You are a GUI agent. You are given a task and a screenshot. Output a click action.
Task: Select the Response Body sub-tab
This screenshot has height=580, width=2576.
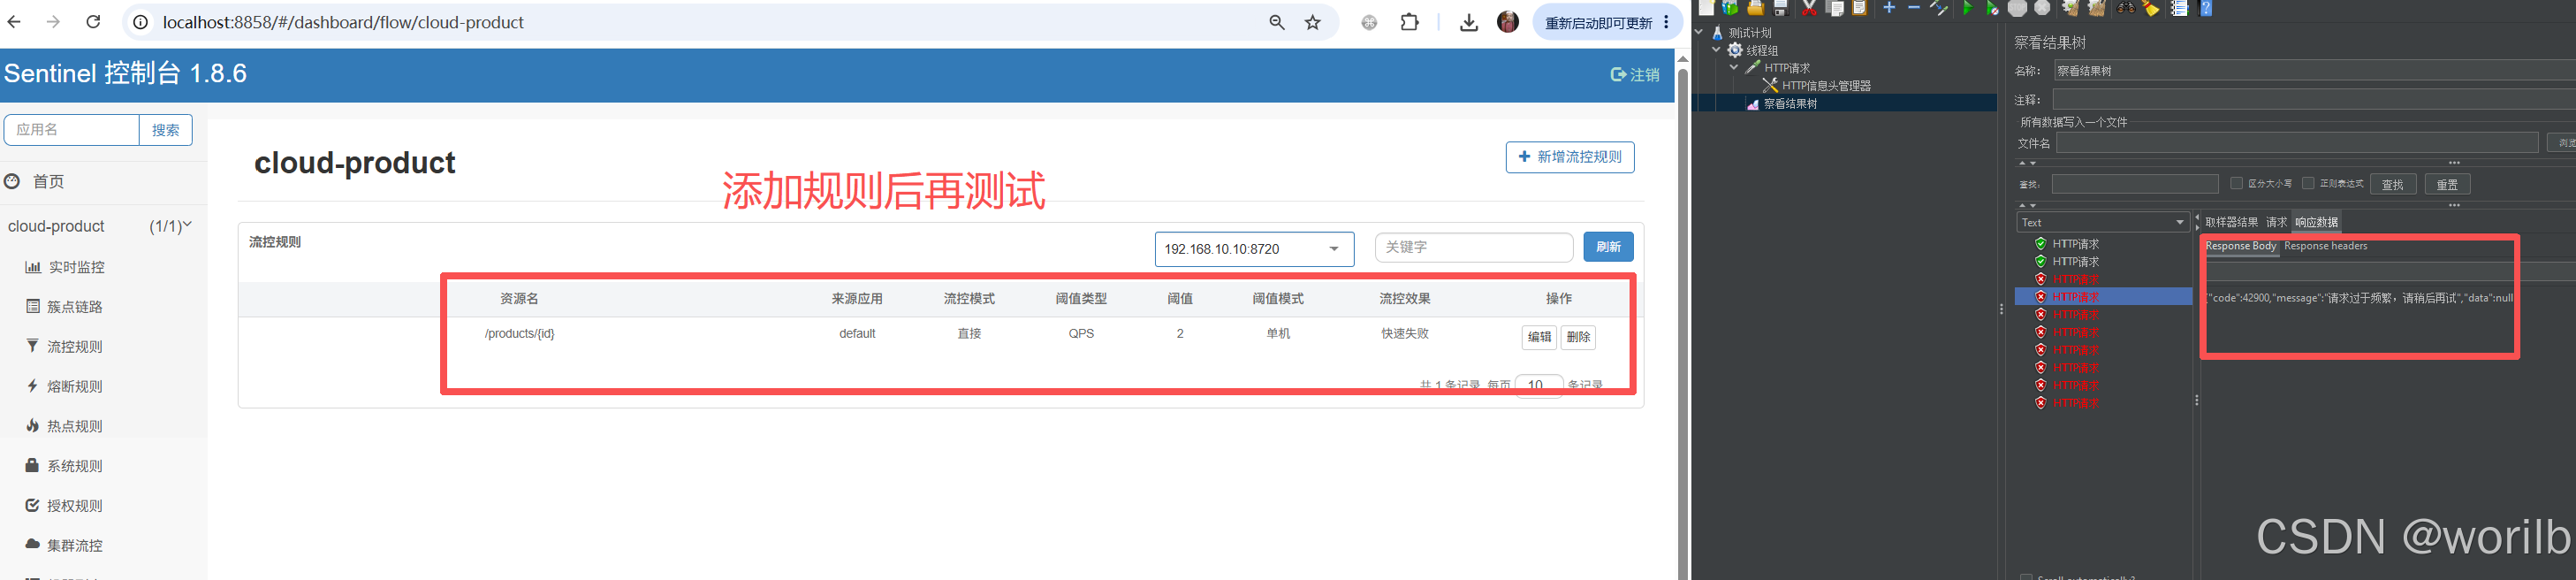[x=2240, y=246]
